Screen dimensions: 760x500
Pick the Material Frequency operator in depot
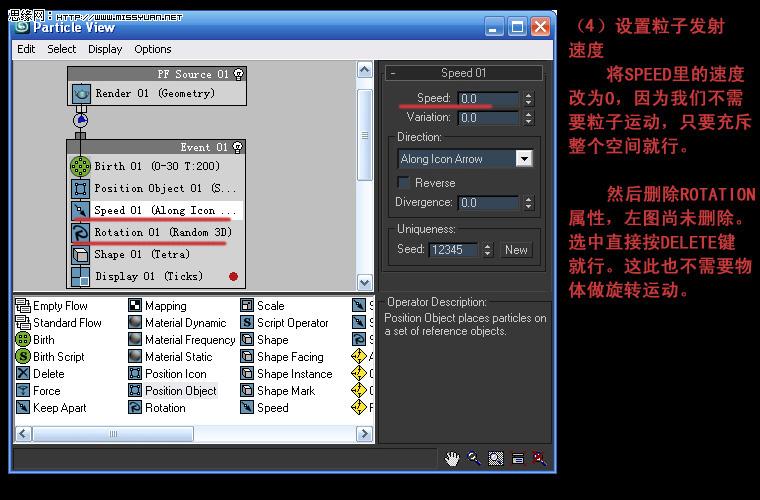pyautogui.click(x=182, y=340)
